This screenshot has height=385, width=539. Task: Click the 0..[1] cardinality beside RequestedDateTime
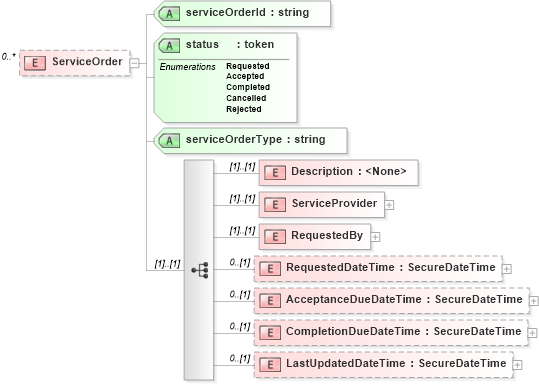[x=240, y=263]
